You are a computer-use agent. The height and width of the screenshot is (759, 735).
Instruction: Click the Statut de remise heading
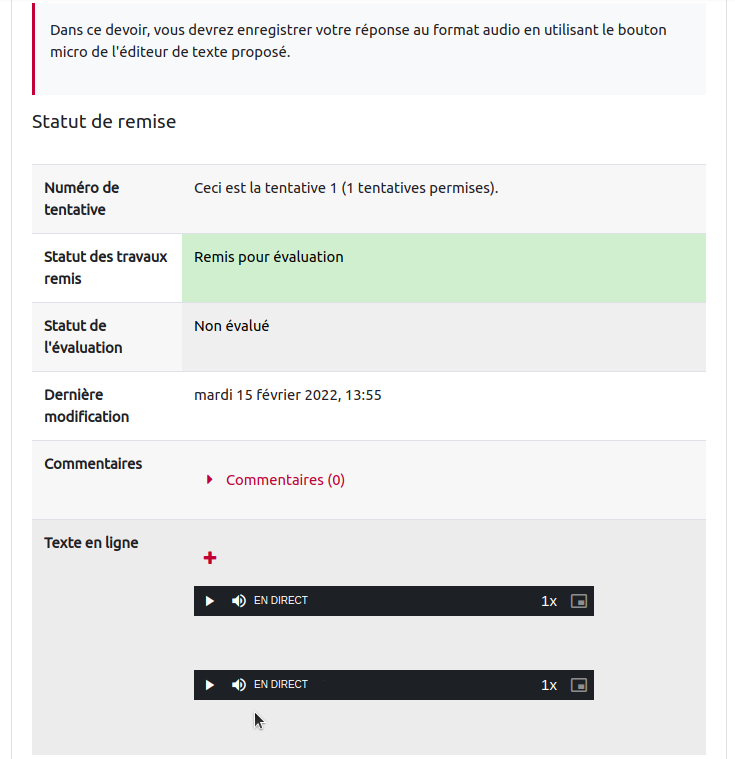click(x=104, y=122)
